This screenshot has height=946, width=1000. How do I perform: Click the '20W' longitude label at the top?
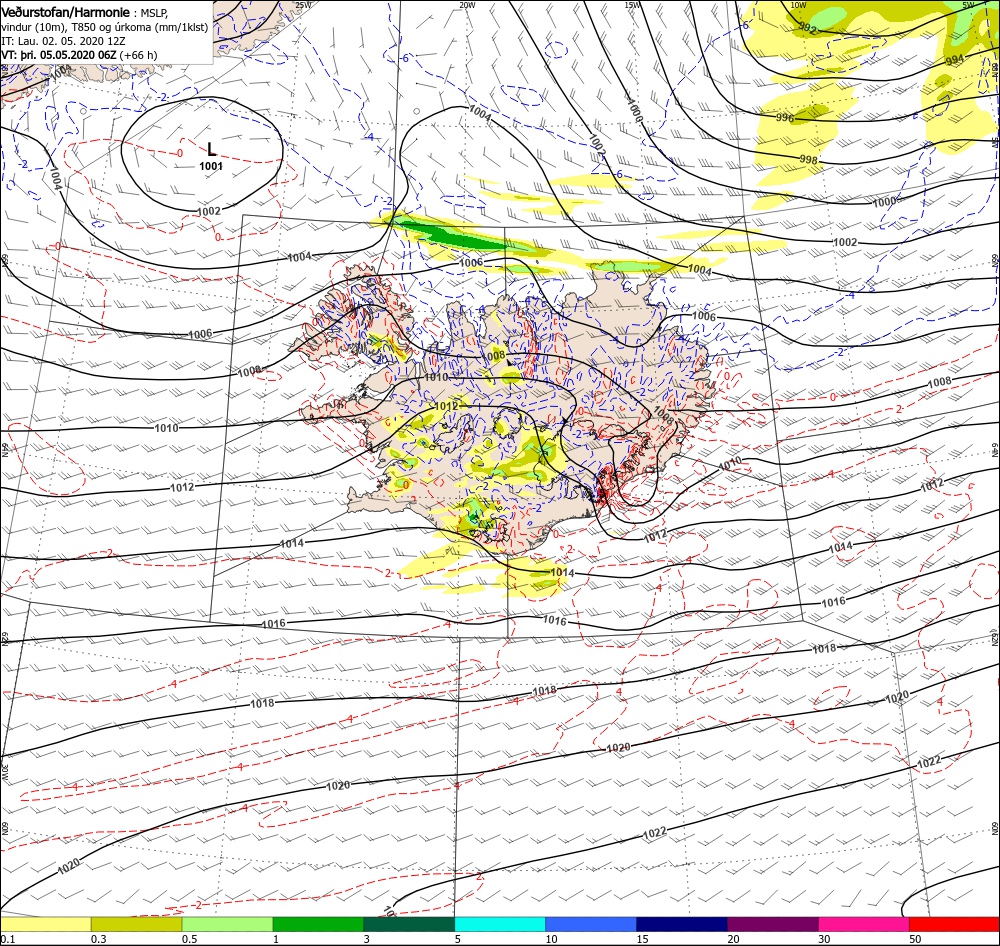467,5
